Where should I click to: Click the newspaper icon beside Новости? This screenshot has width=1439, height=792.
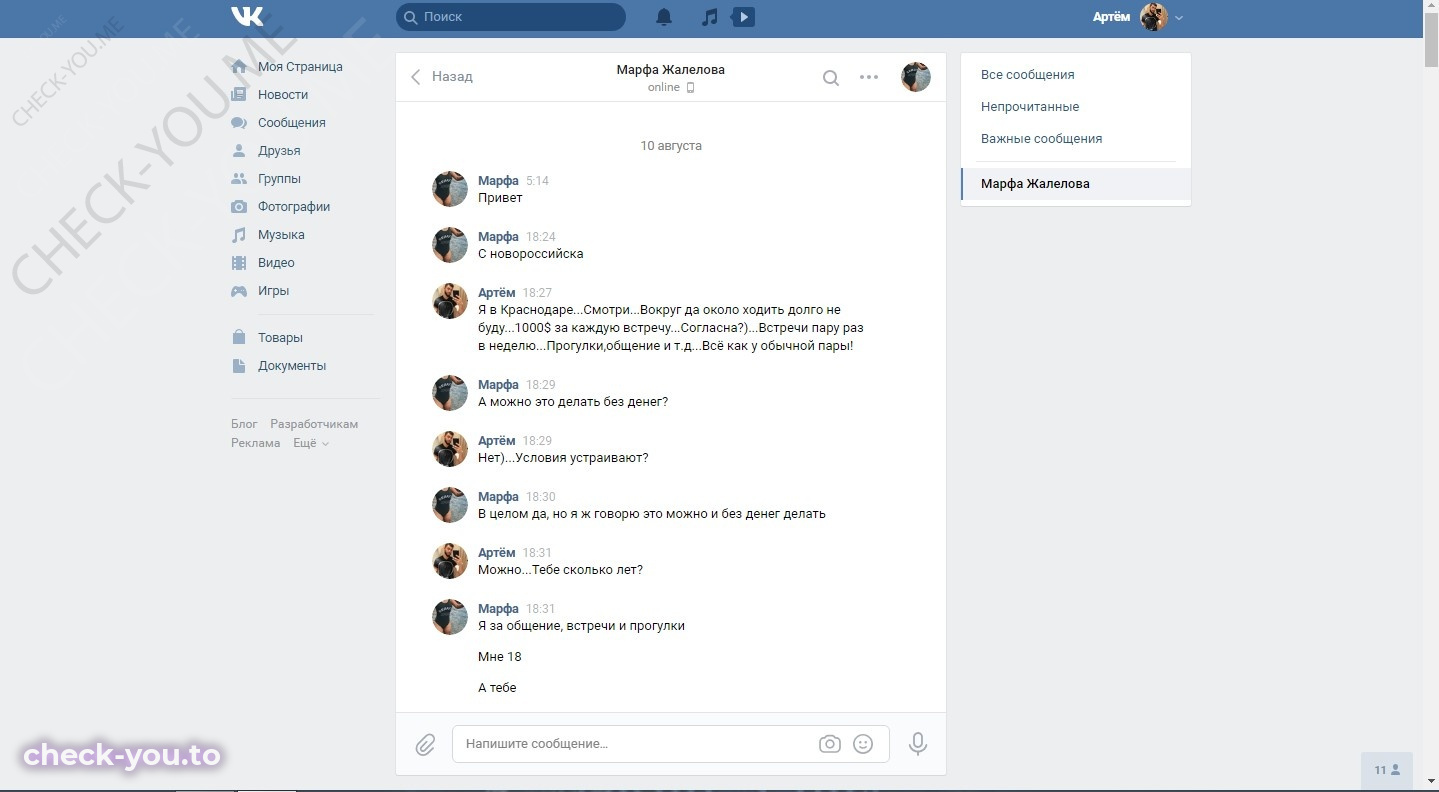(239, 95)
